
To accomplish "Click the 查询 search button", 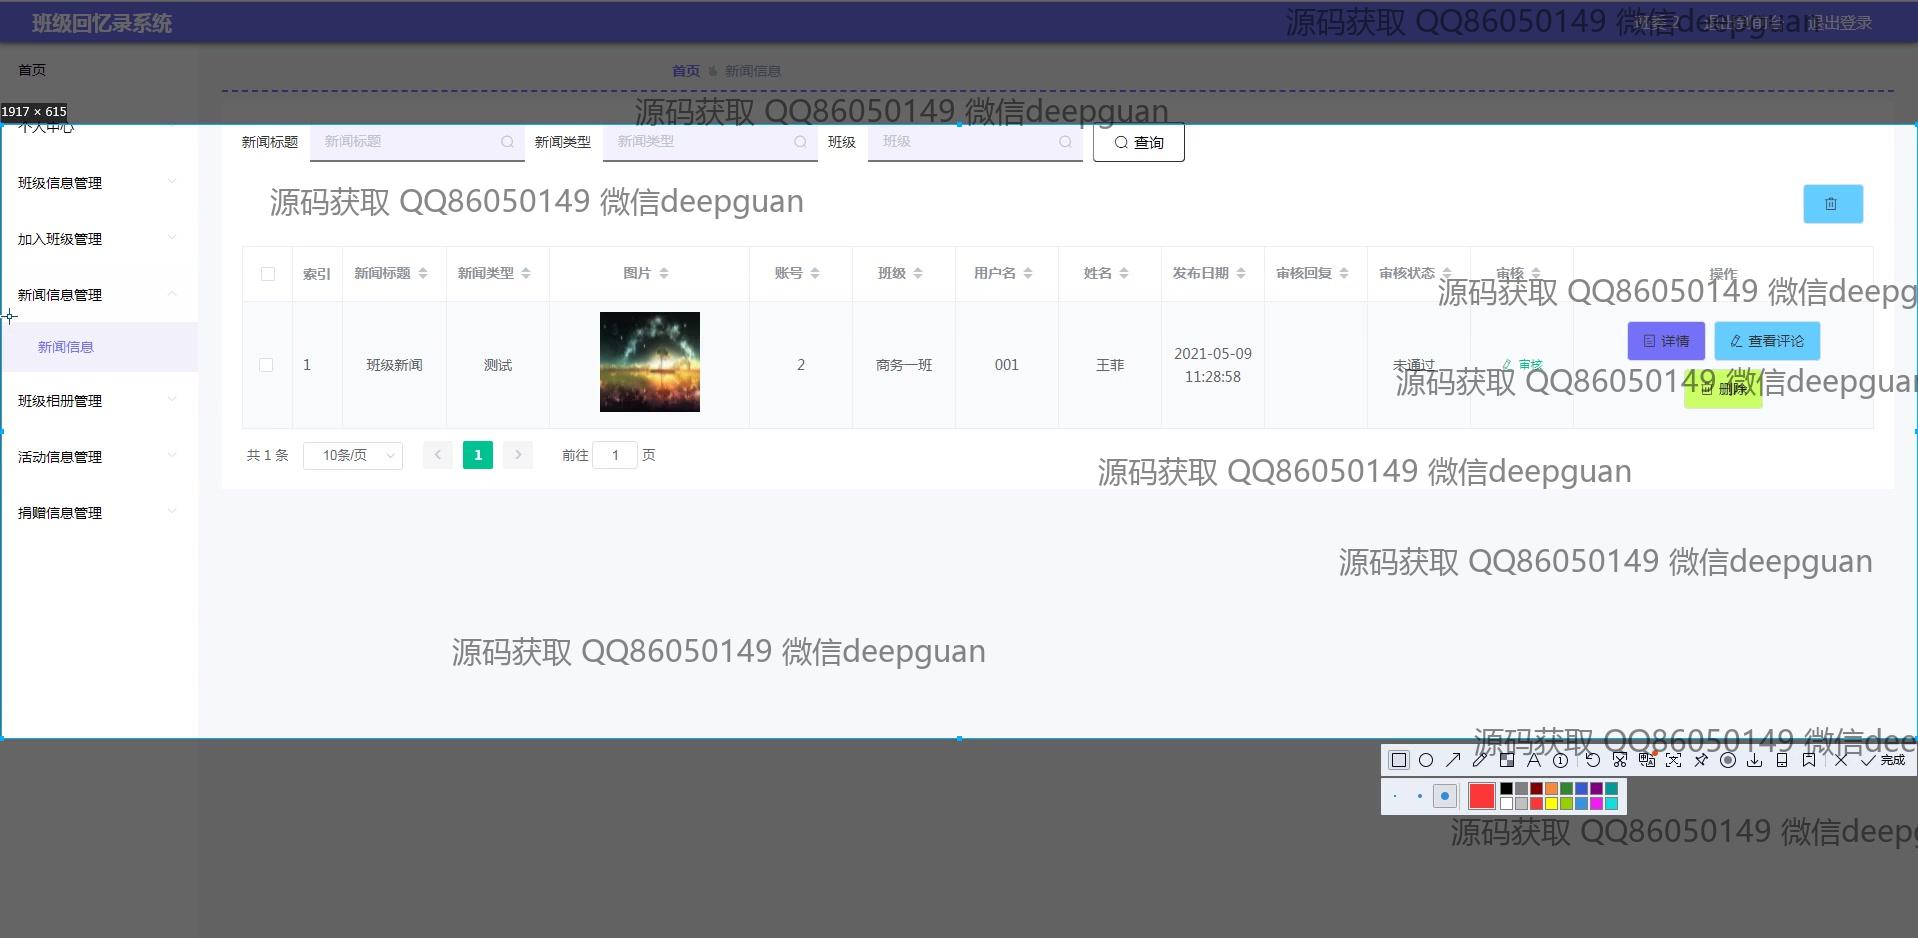I will tap(1138, 143).
